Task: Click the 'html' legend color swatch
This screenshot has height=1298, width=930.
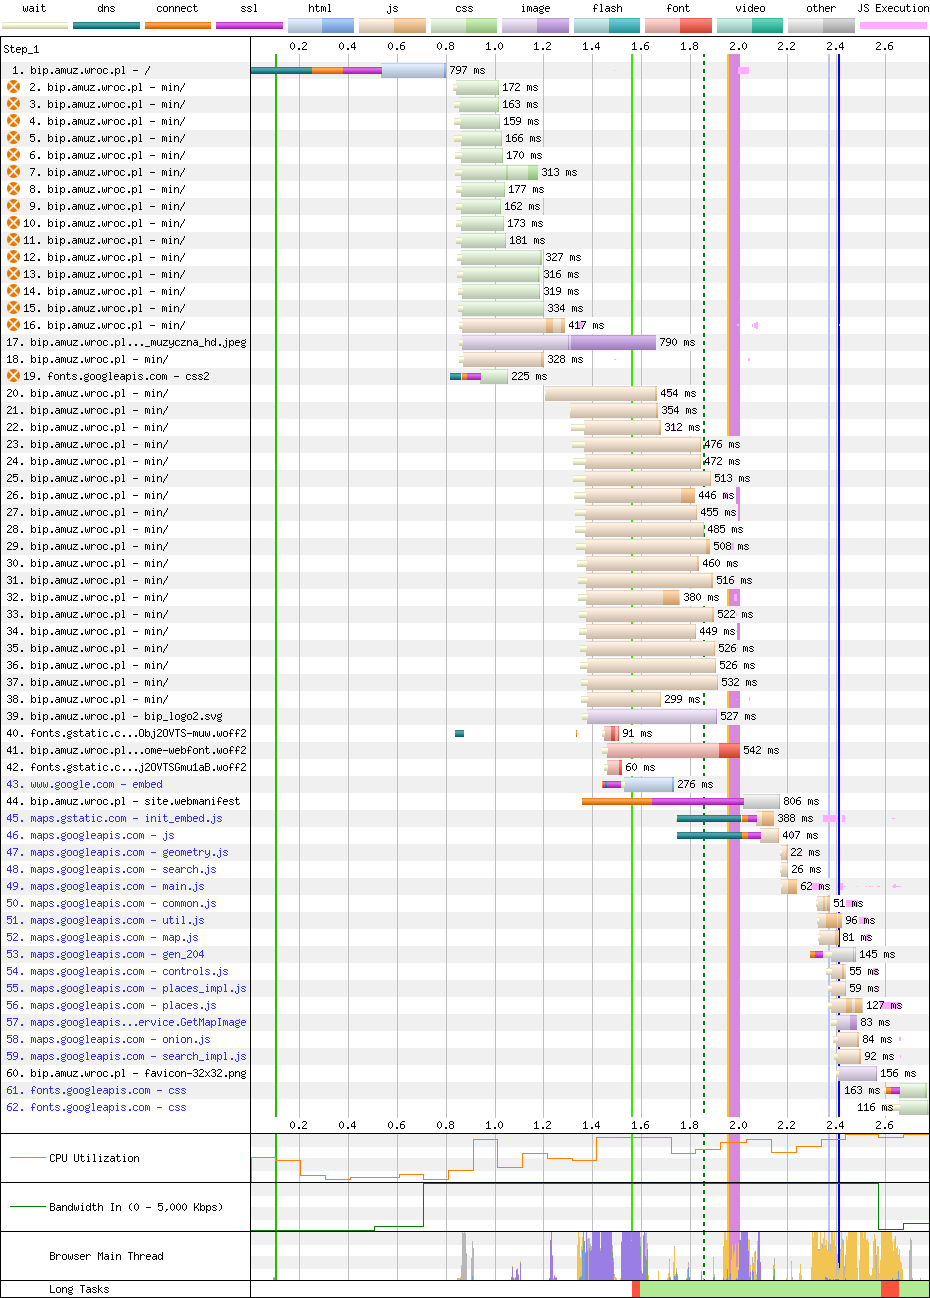Action: (x=321, y=25)
